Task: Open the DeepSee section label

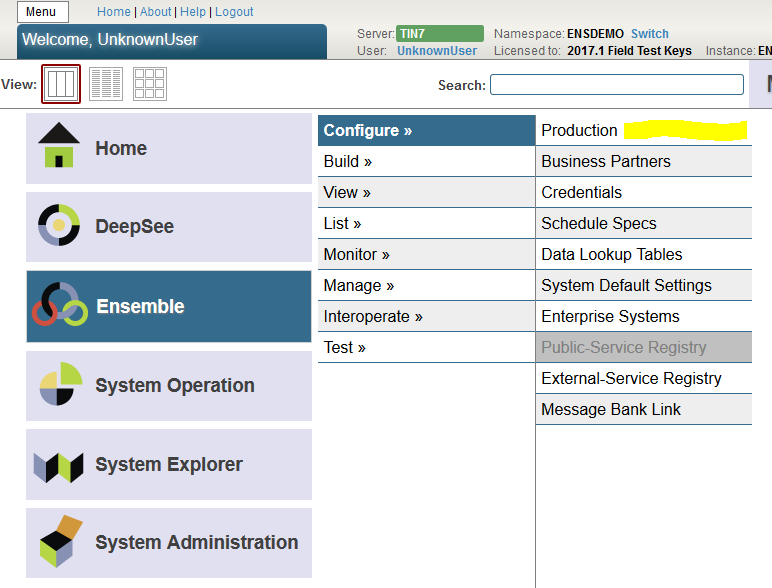Action: coord(134,227)
